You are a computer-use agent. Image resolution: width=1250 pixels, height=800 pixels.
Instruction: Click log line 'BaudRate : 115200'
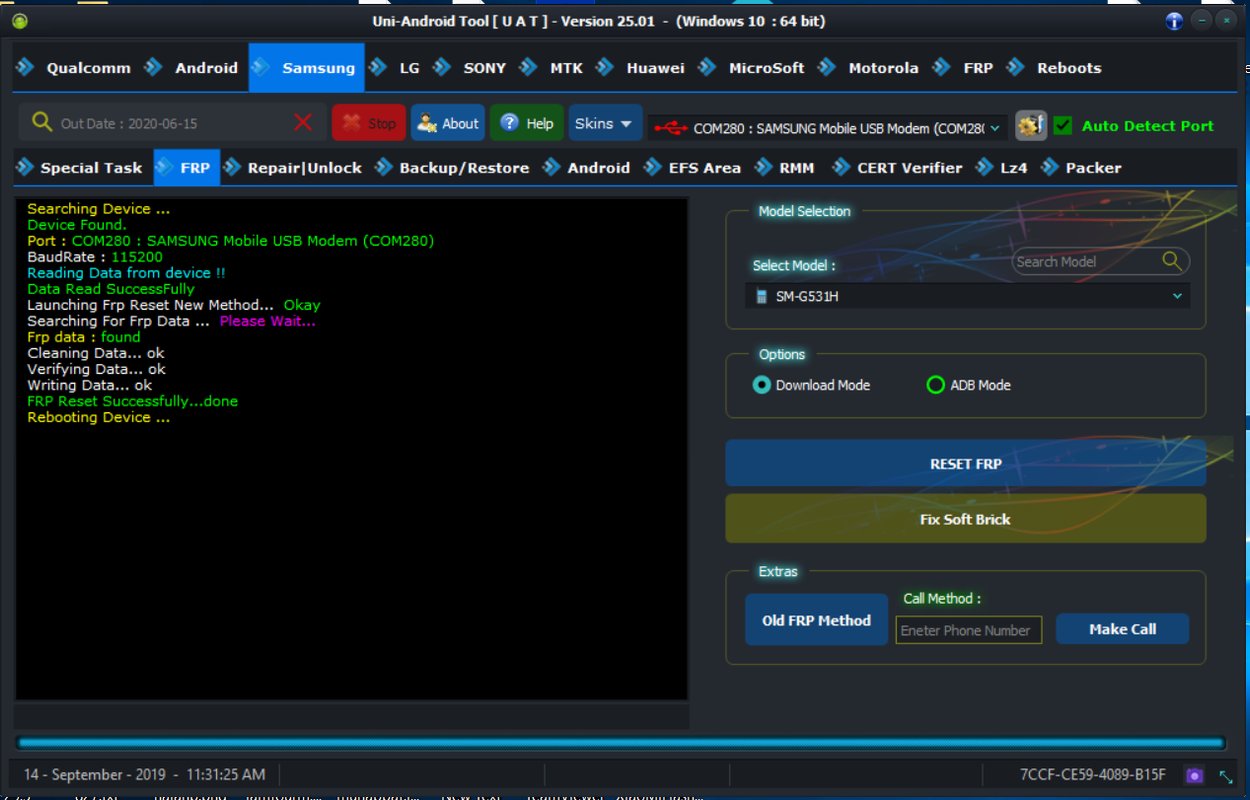(x=94, y=257)
